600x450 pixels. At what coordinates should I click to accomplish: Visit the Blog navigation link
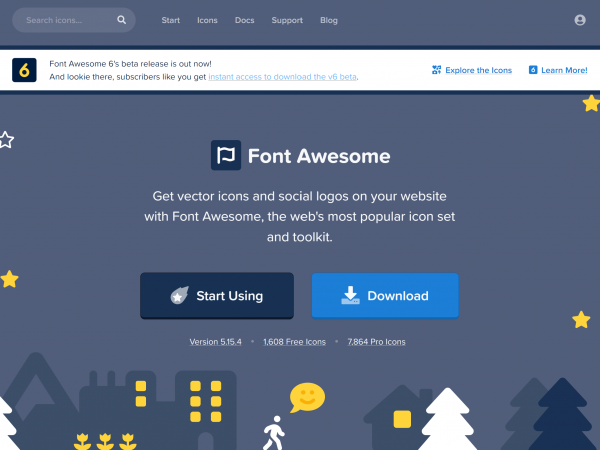(329, 20)
